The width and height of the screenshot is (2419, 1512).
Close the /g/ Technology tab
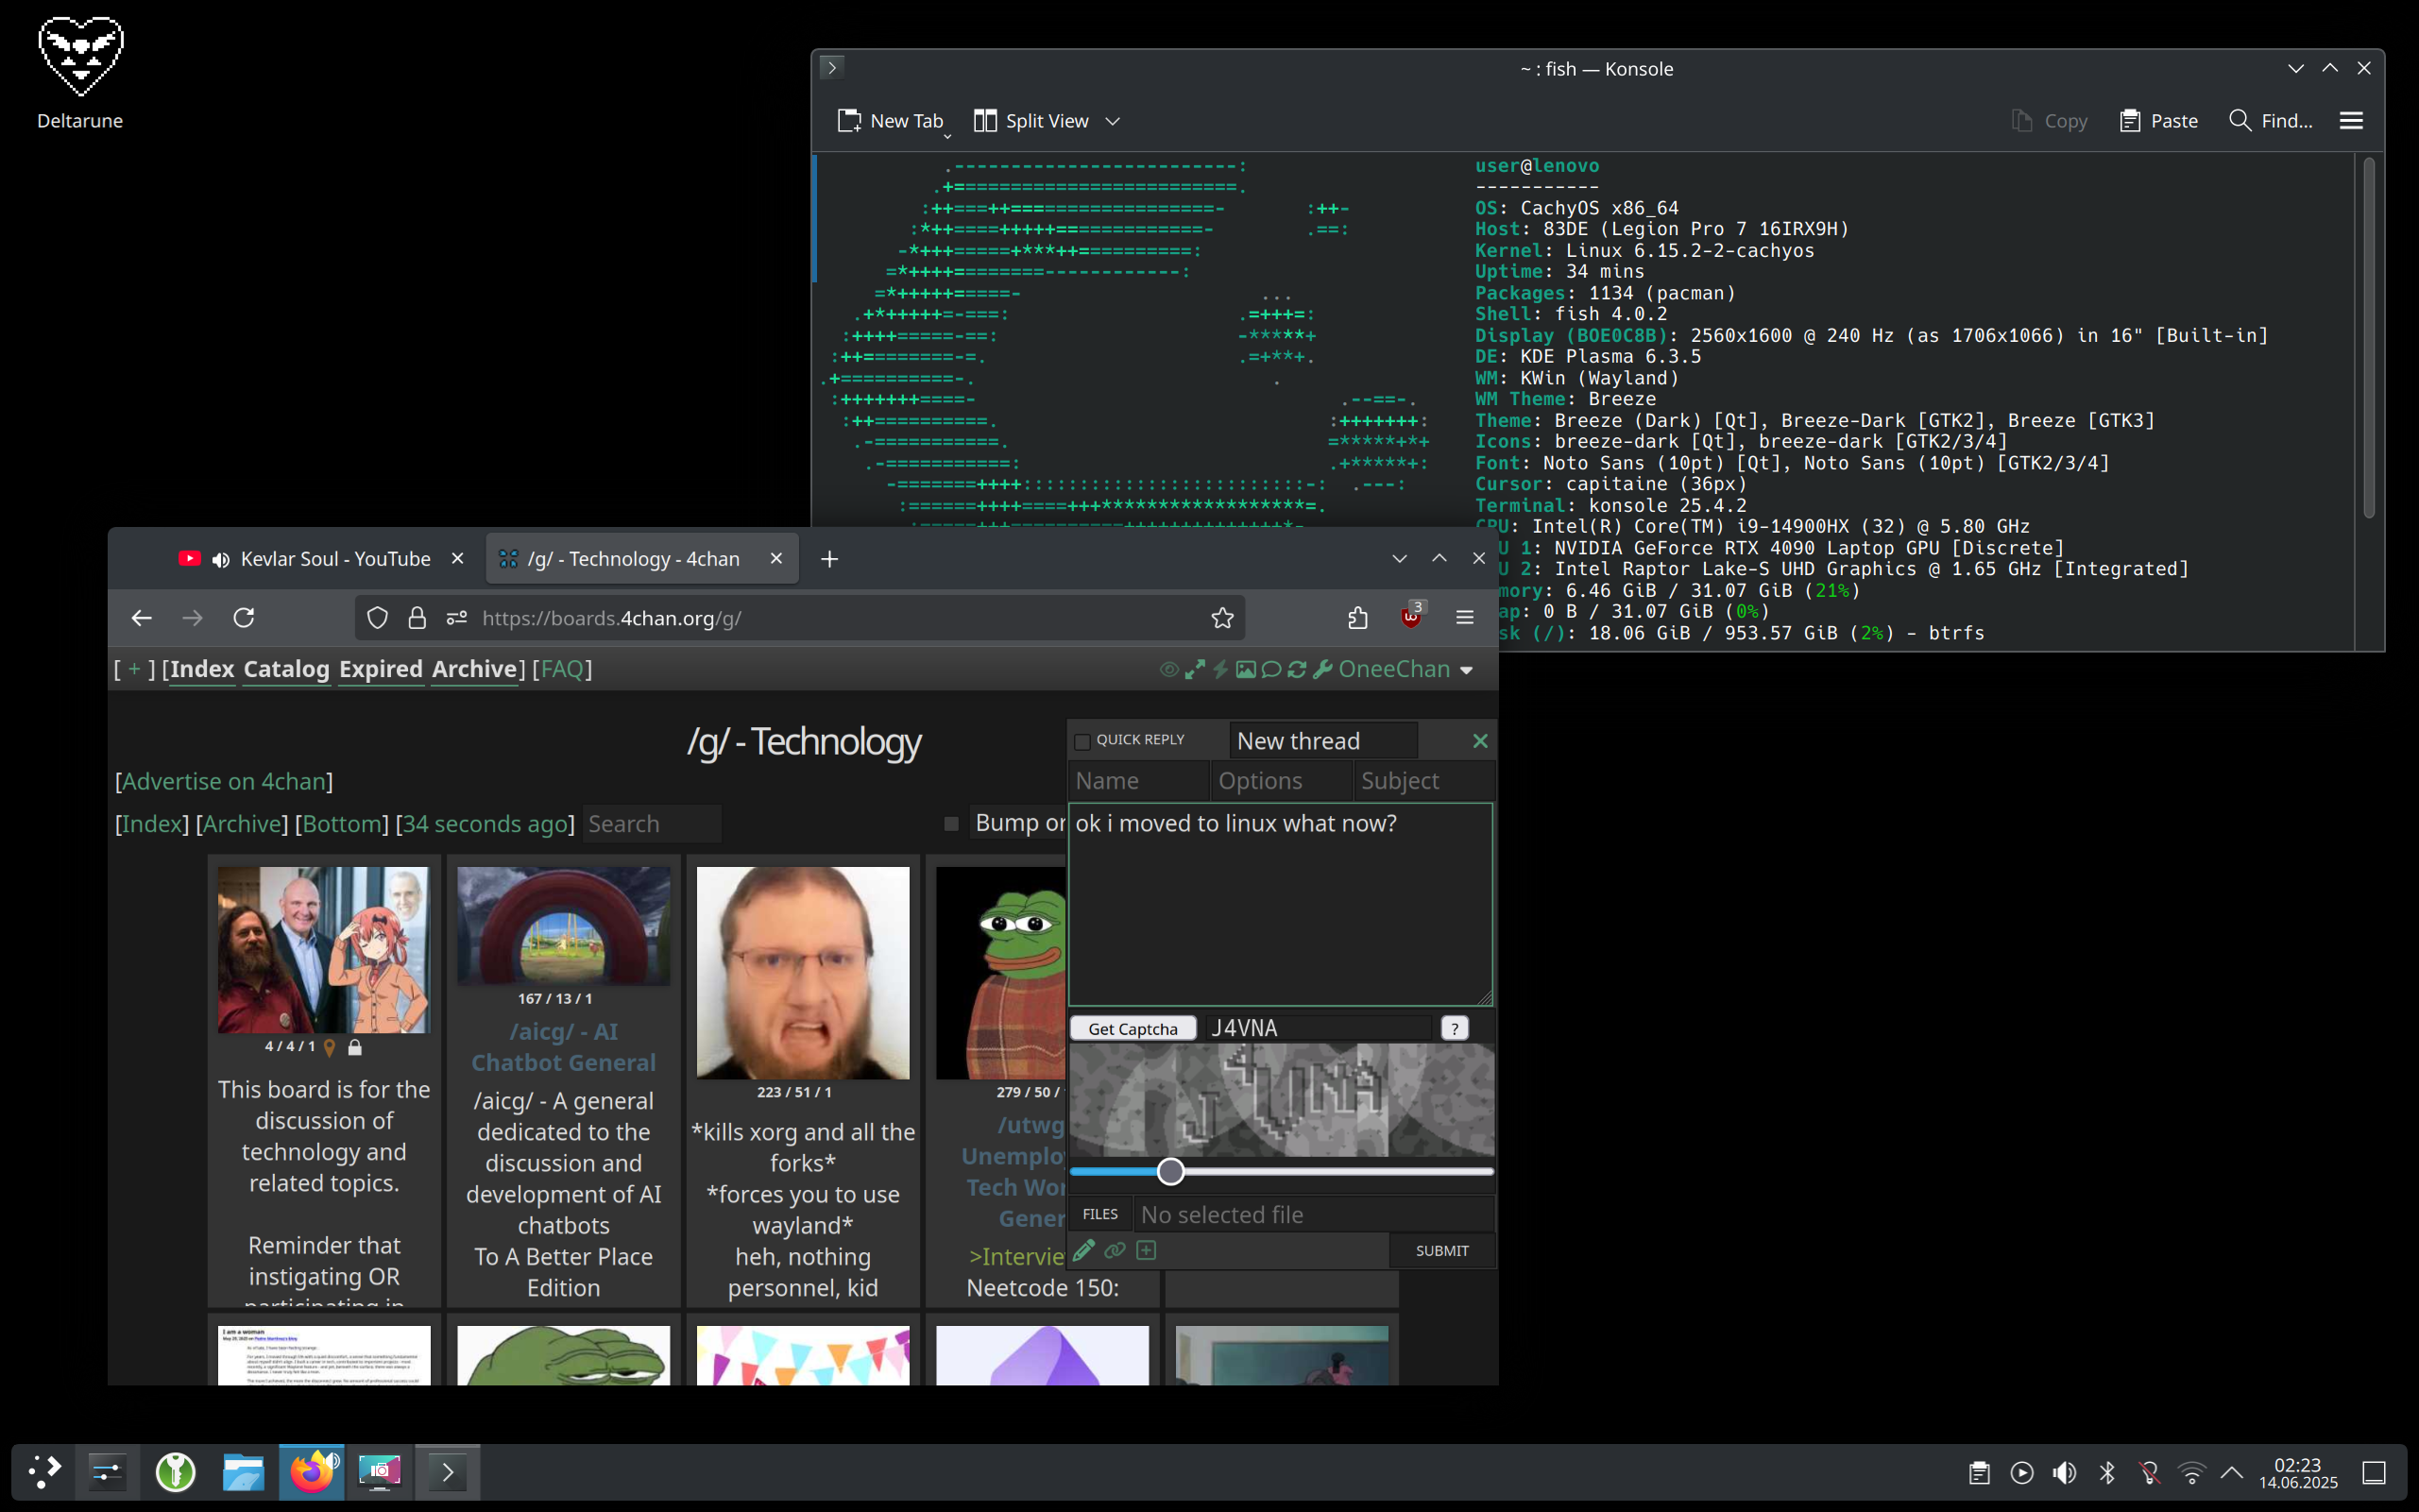tap(776, 558)
